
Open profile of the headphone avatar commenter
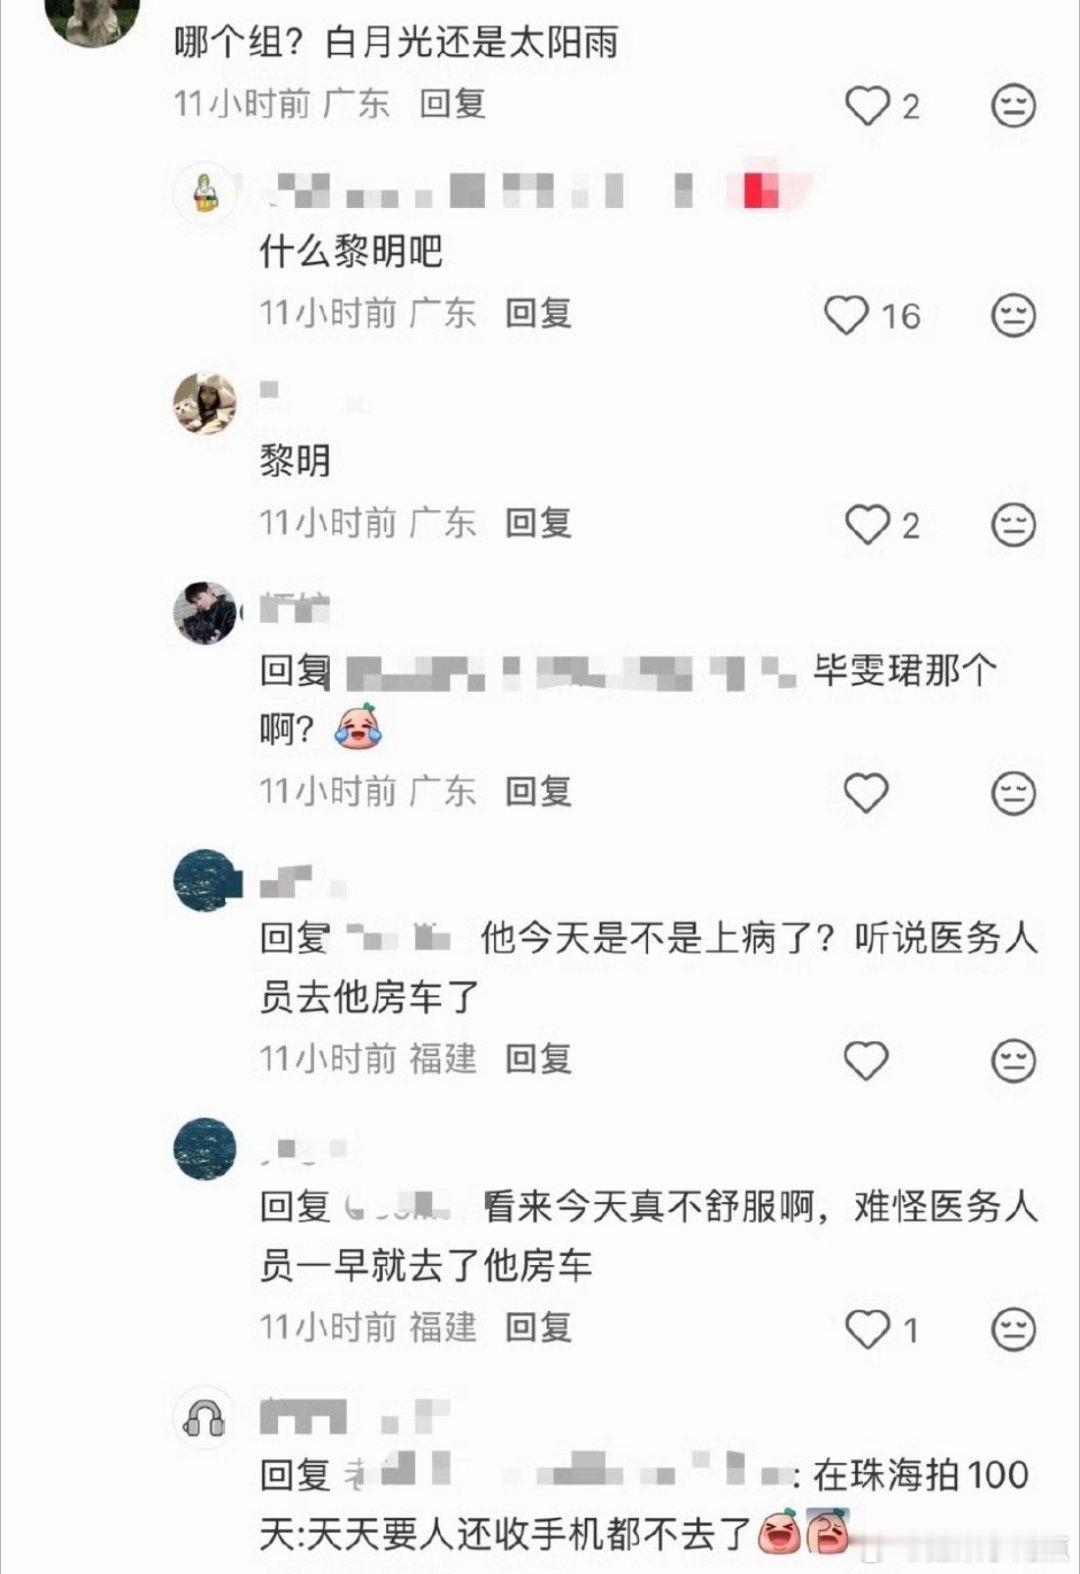206,1418
